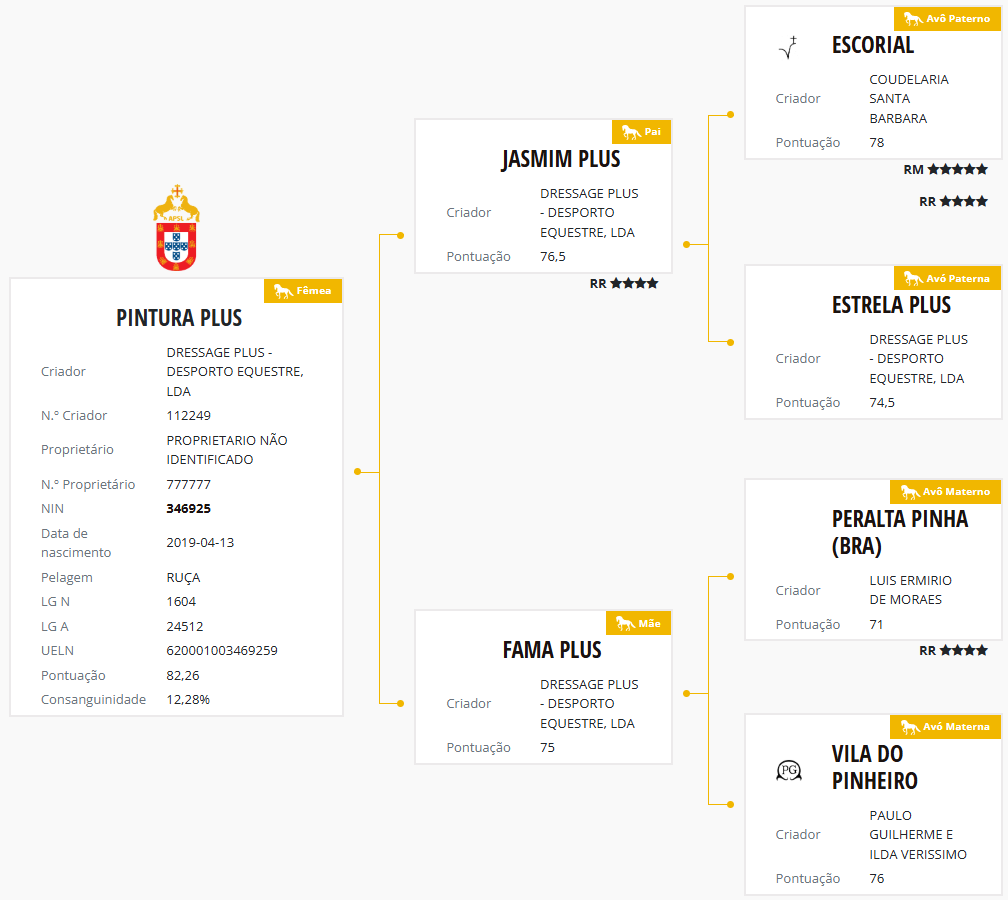Click the horse icon on the Mãe badge

(x=625, y=623)
